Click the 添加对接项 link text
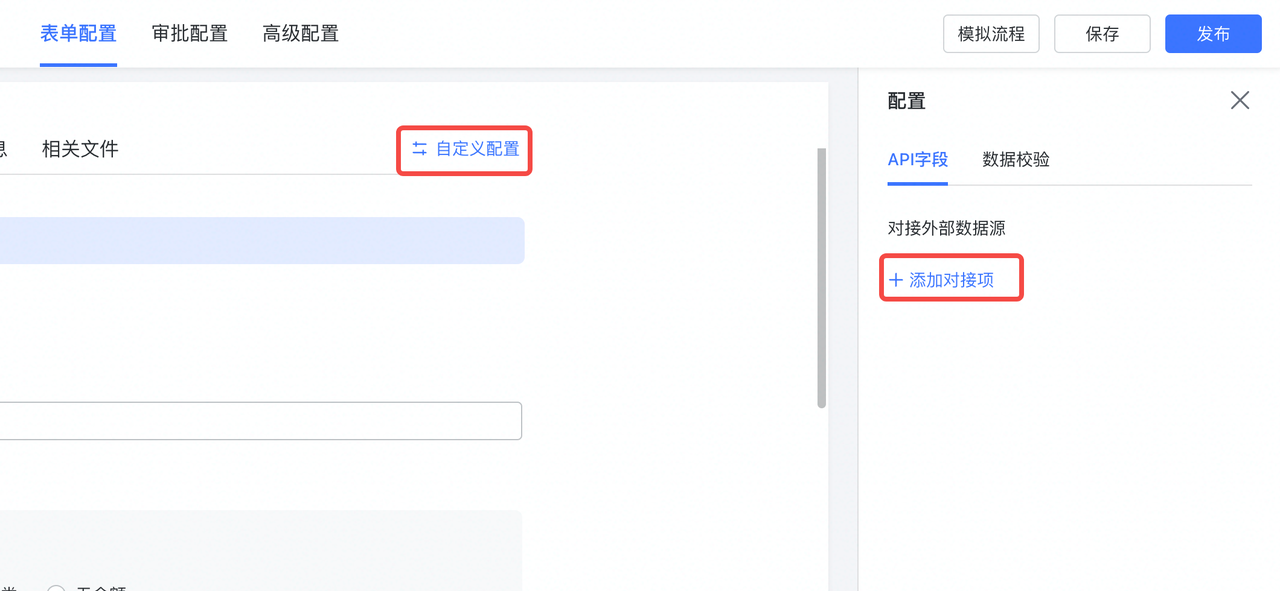The image size is (1280, 591). point(951,280)
